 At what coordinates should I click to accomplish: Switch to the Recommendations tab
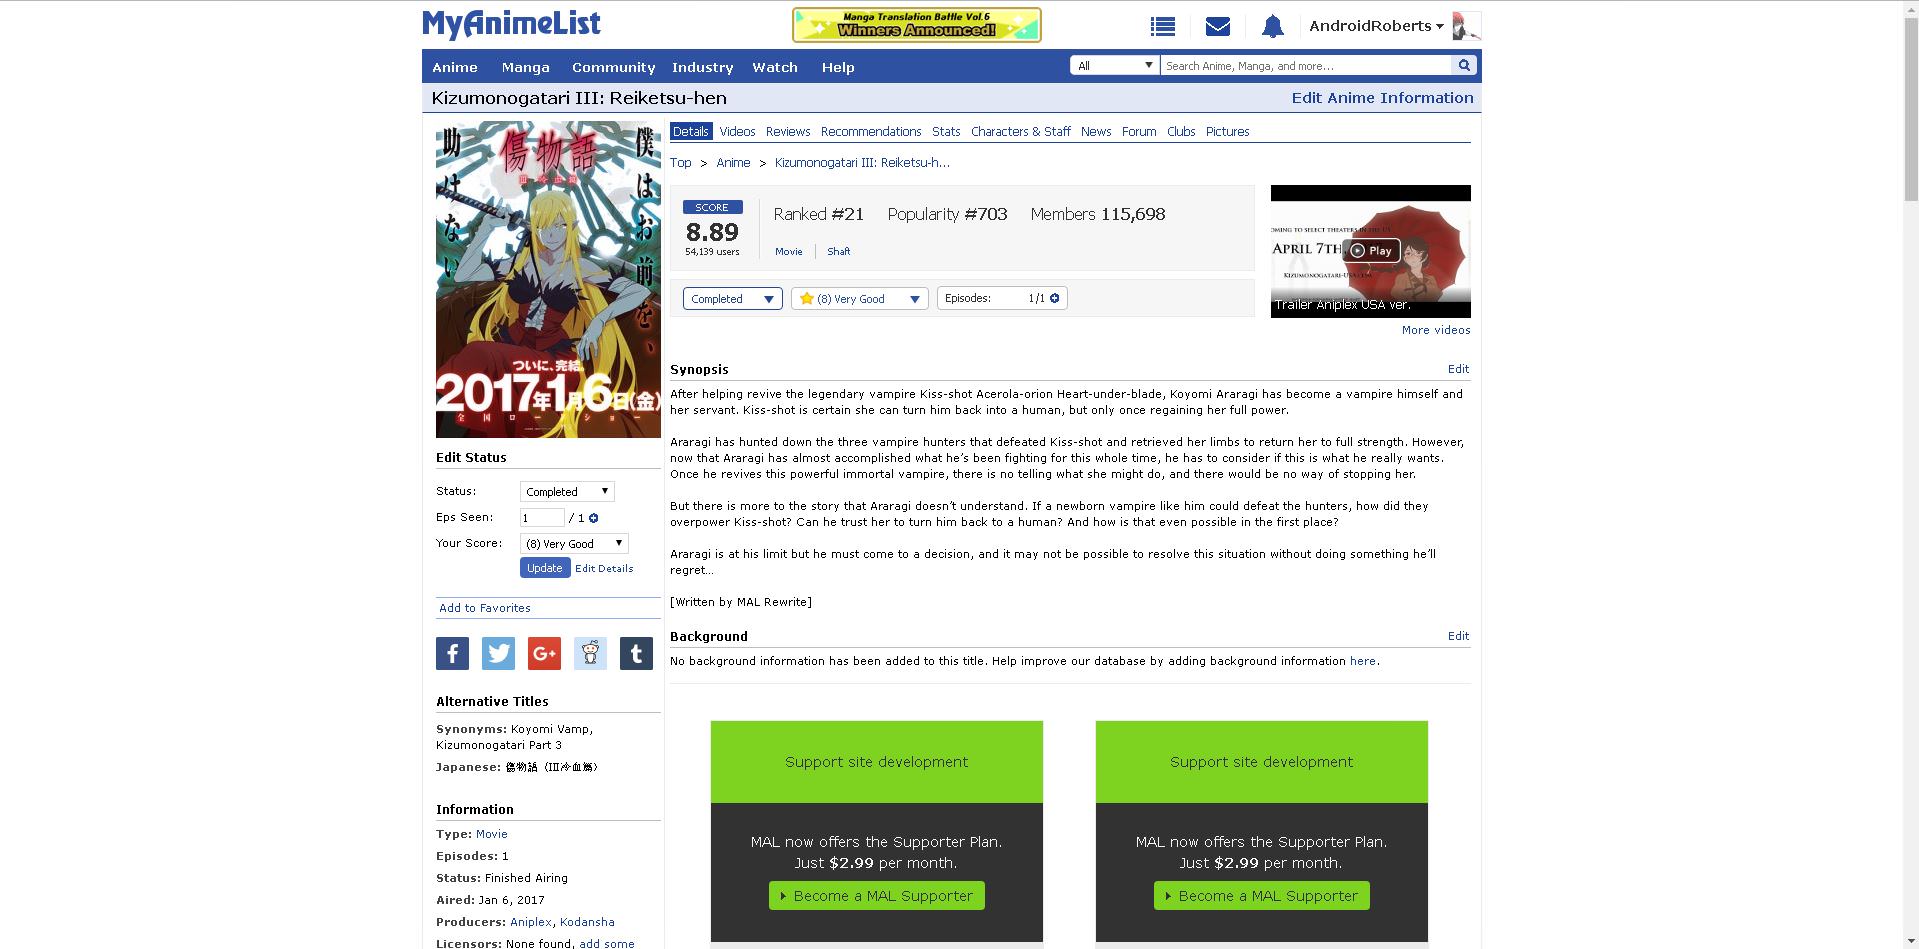[x=871, y=132]
